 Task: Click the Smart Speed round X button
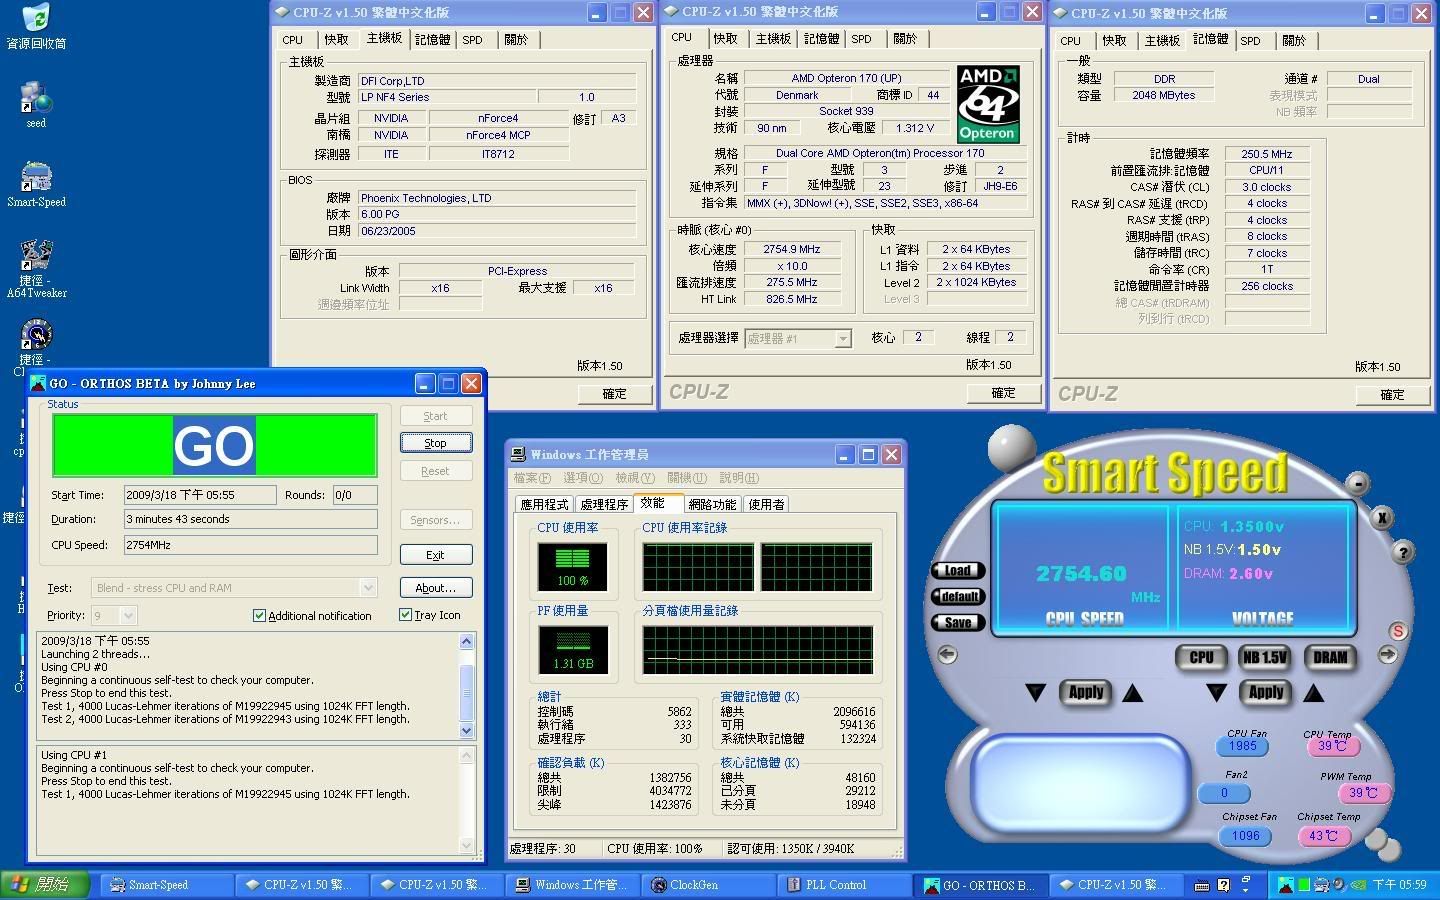tap(1381, 517)
